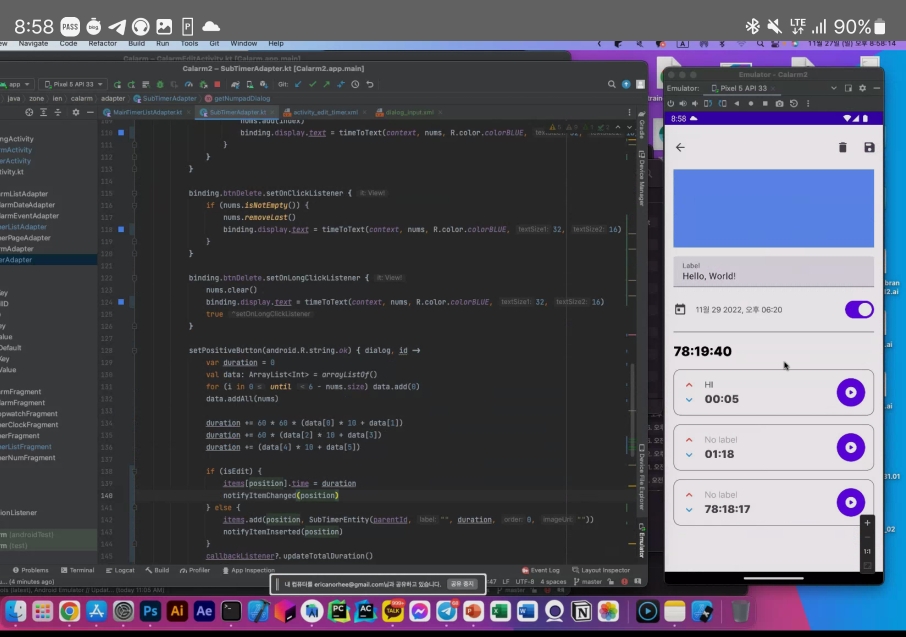Image resolution: width=906 pixels, height=637 pixels.
Task: Click emulator volume down icon
Action: [695, 103]
